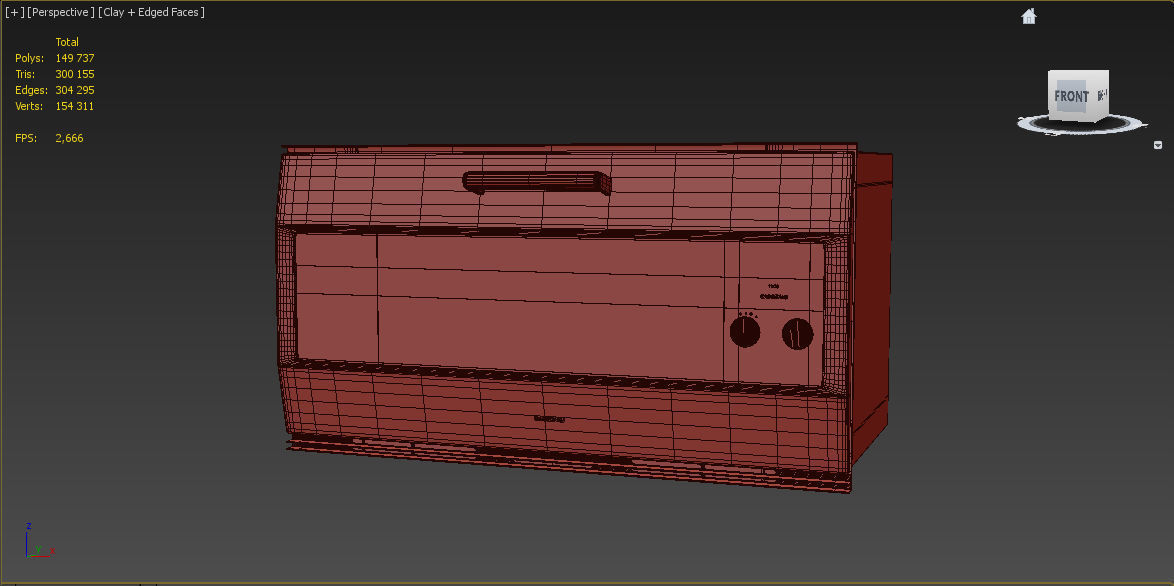Select the left control knob on the oven model
Viewport: 1174px width, 586px height.
[745, 332]
